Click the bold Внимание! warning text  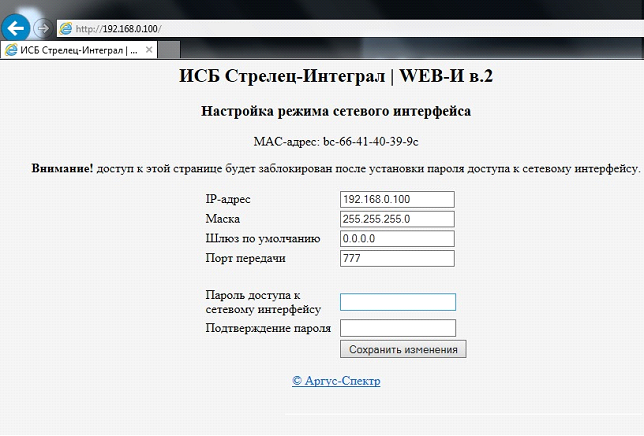pyautogui.click(x=62, y=168)
